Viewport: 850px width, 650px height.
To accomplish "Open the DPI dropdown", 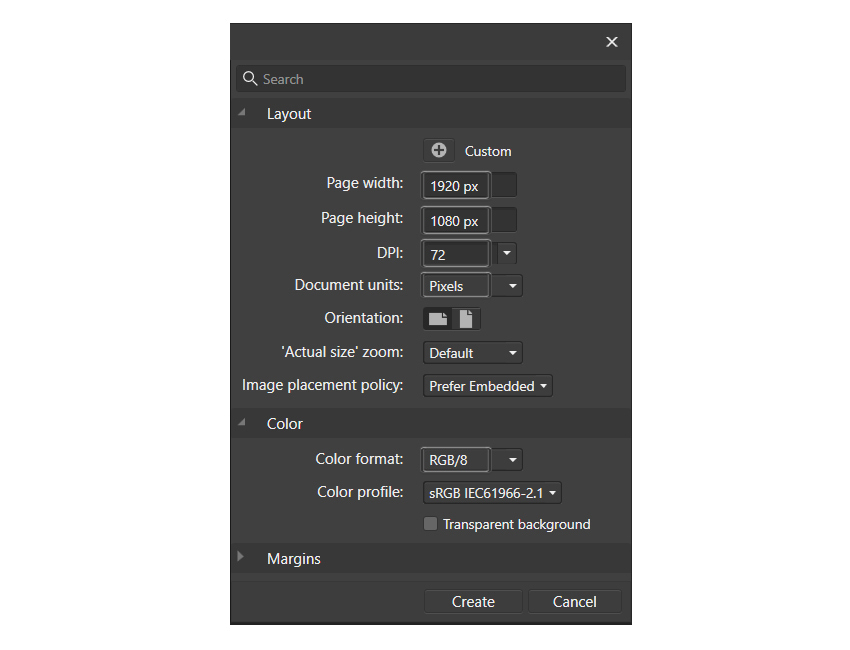I will 507,253.
